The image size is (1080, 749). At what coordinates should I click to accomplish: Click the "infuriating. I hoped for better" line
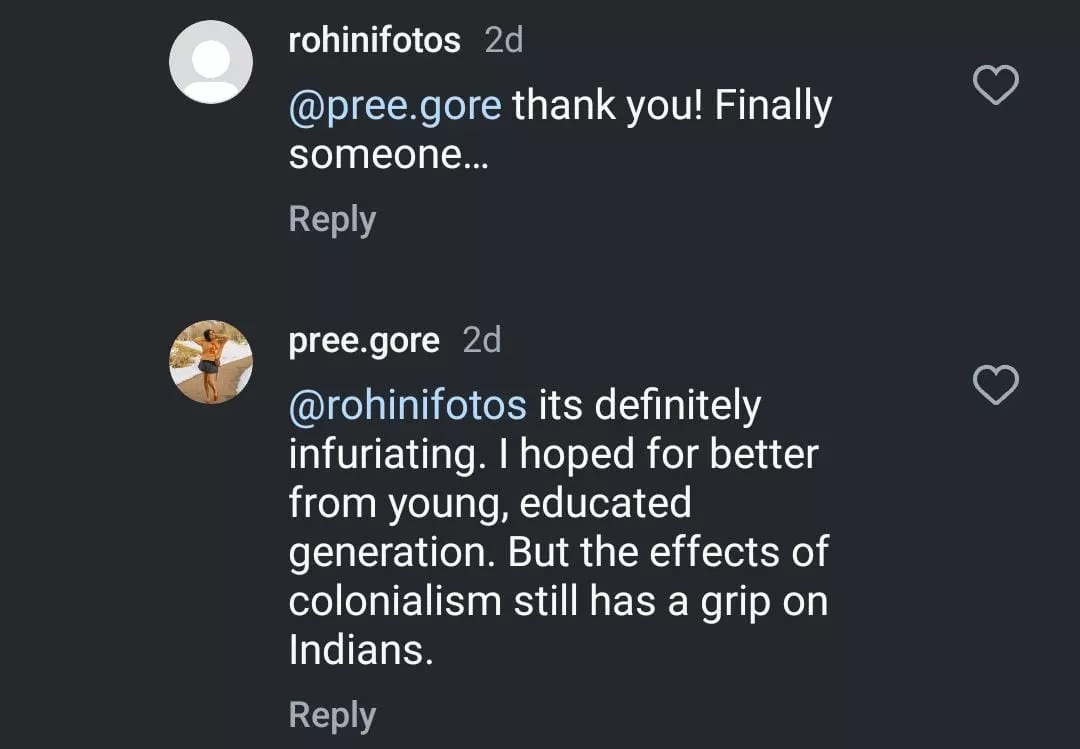[553, 454]
